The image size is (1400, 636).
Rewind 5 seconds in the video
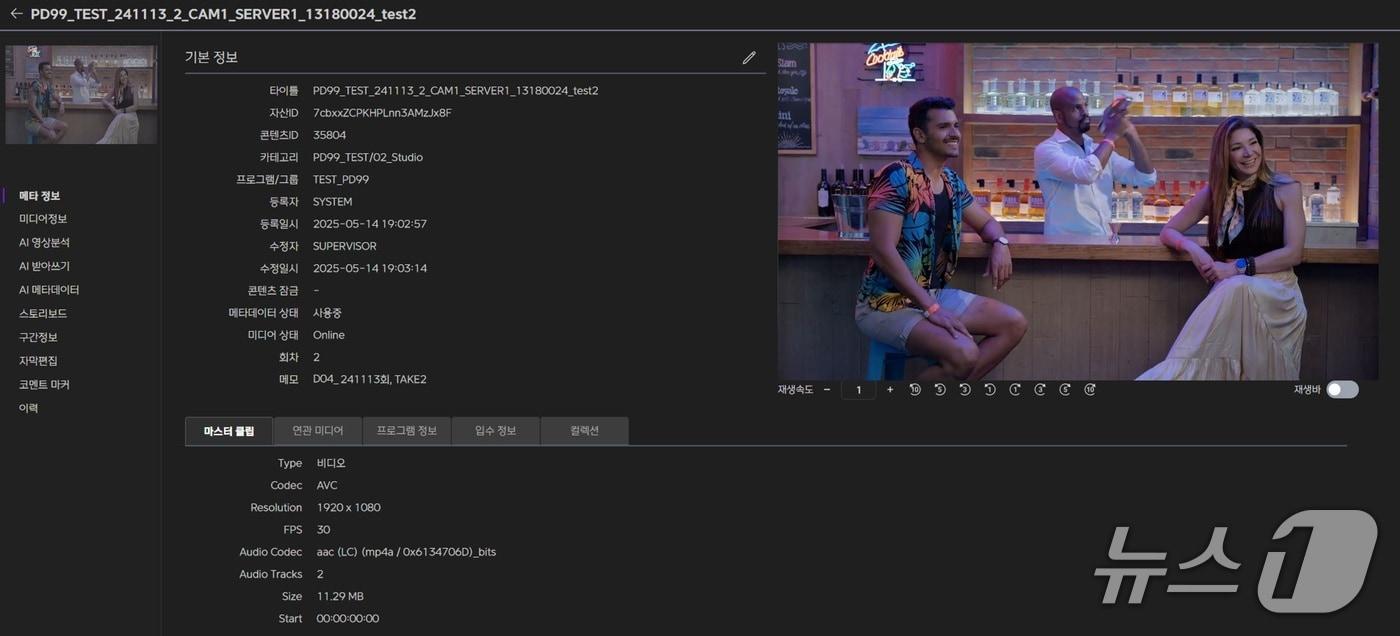coord(940,390)
